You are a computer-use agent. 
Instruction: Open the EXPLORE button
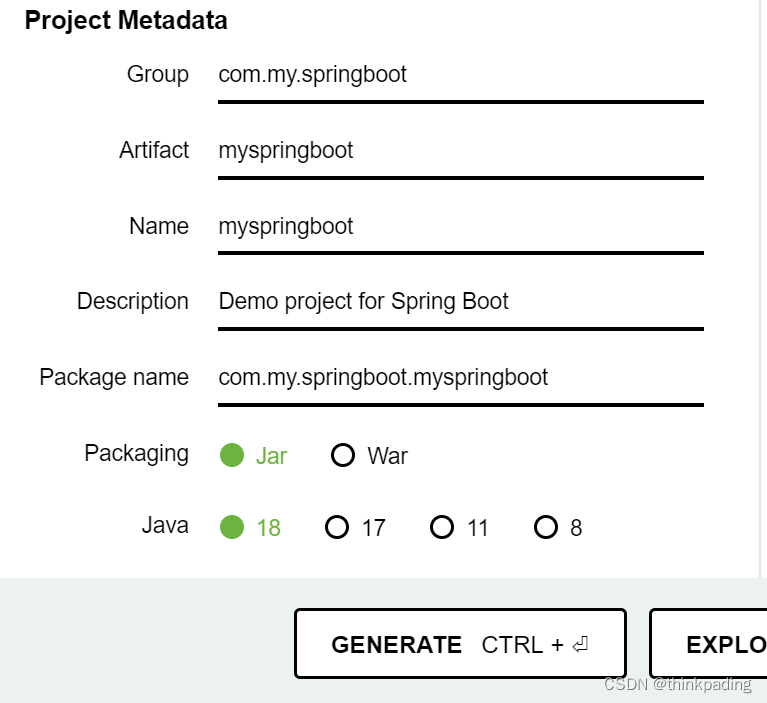point(708,645)
